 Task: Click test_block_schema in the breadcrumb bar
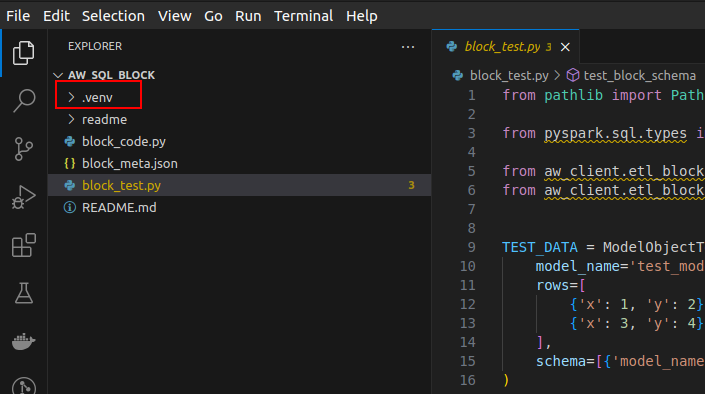[639, 76]
